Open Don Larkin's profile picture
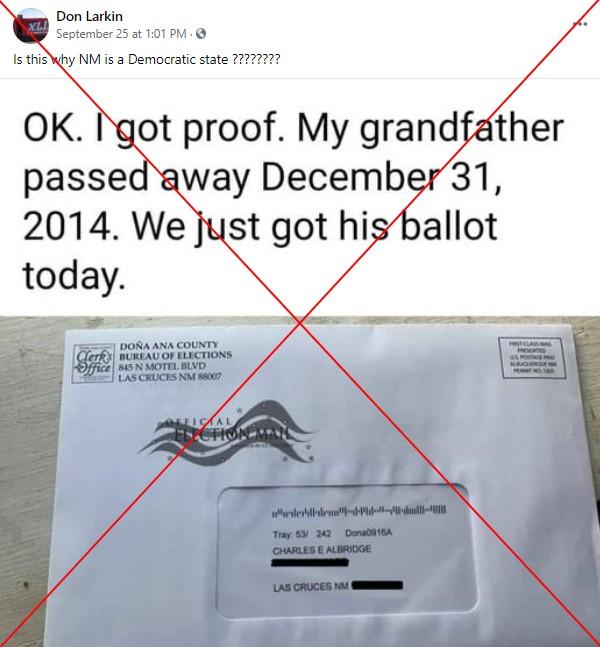Viewport: 600px width, 647px height. click(x=31, y=26)
